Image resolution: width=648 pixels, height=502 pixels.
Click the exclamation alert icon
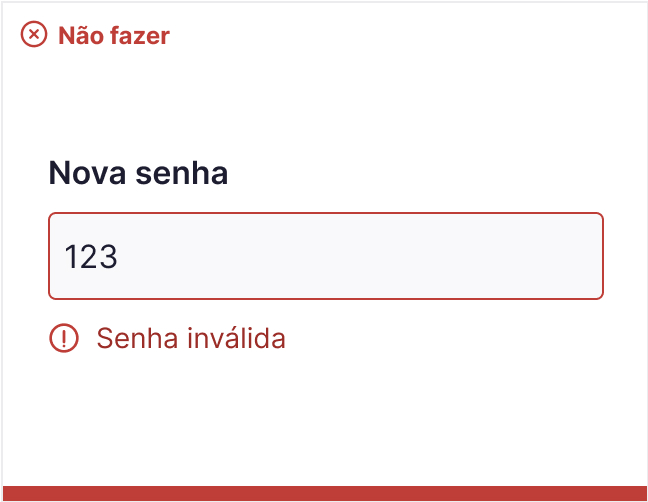tap(64, 338)
